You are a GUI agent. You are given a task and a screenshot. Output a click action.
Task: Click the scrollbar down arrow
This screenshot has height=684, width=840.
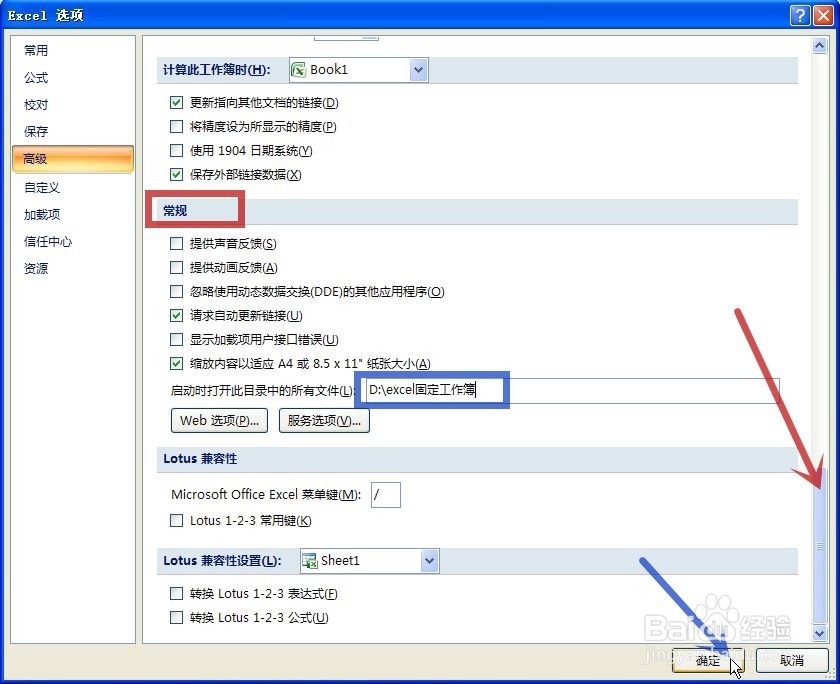(x=820, y=633)
